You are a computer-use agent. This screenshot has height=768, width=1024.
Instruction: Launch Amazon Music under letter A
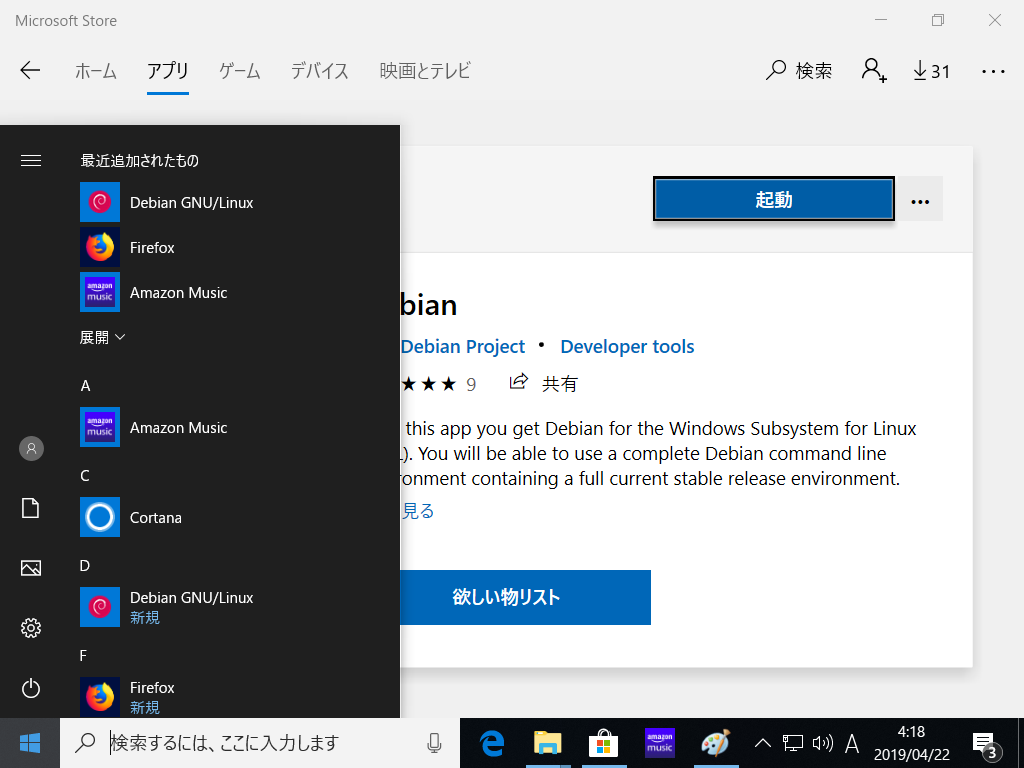coord(239,428)
